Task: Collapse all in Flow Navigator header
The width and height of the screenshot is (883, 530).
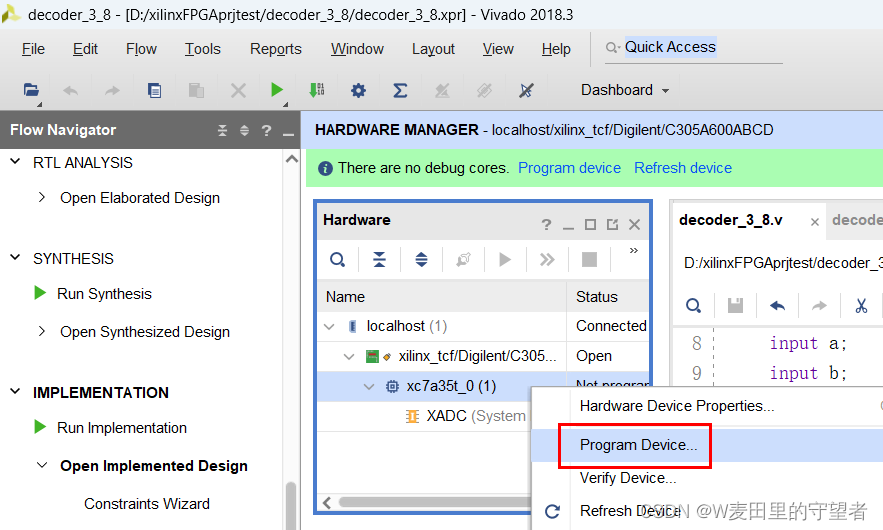Action: 222,131
